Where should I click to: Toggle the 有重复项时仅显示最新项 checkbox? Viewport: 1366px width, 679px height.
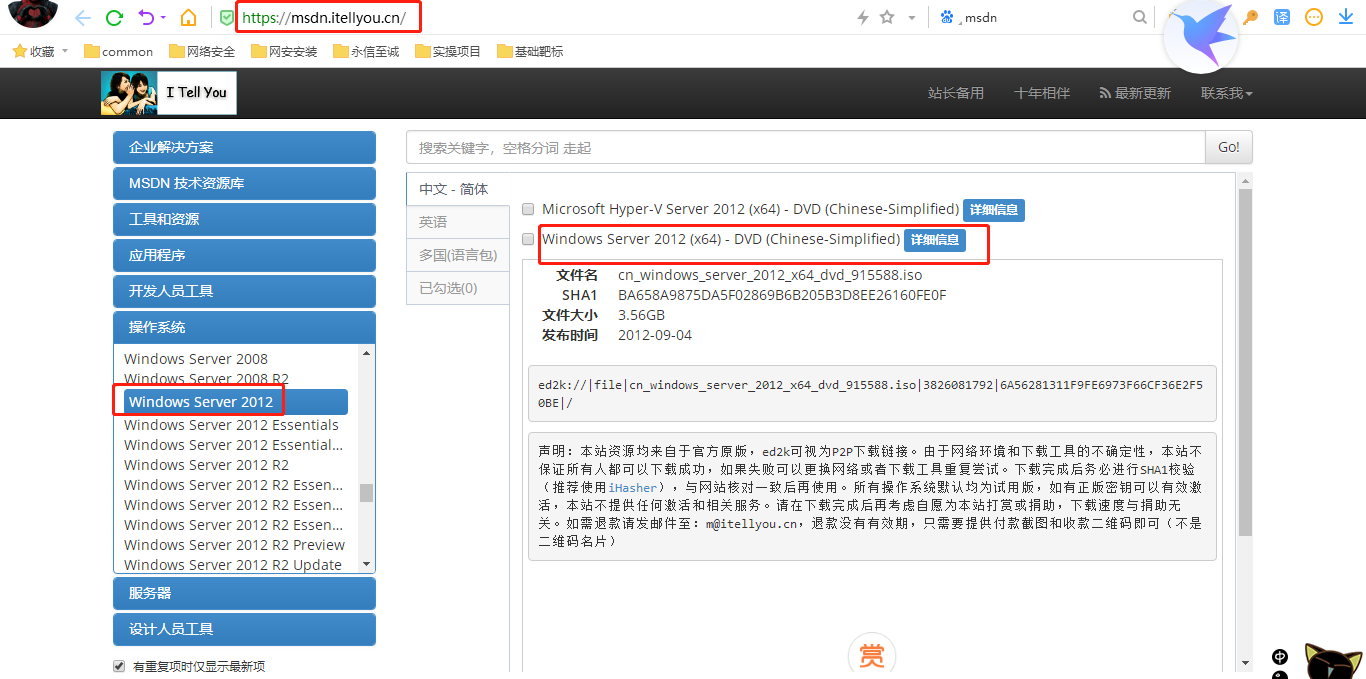point(118,665)
